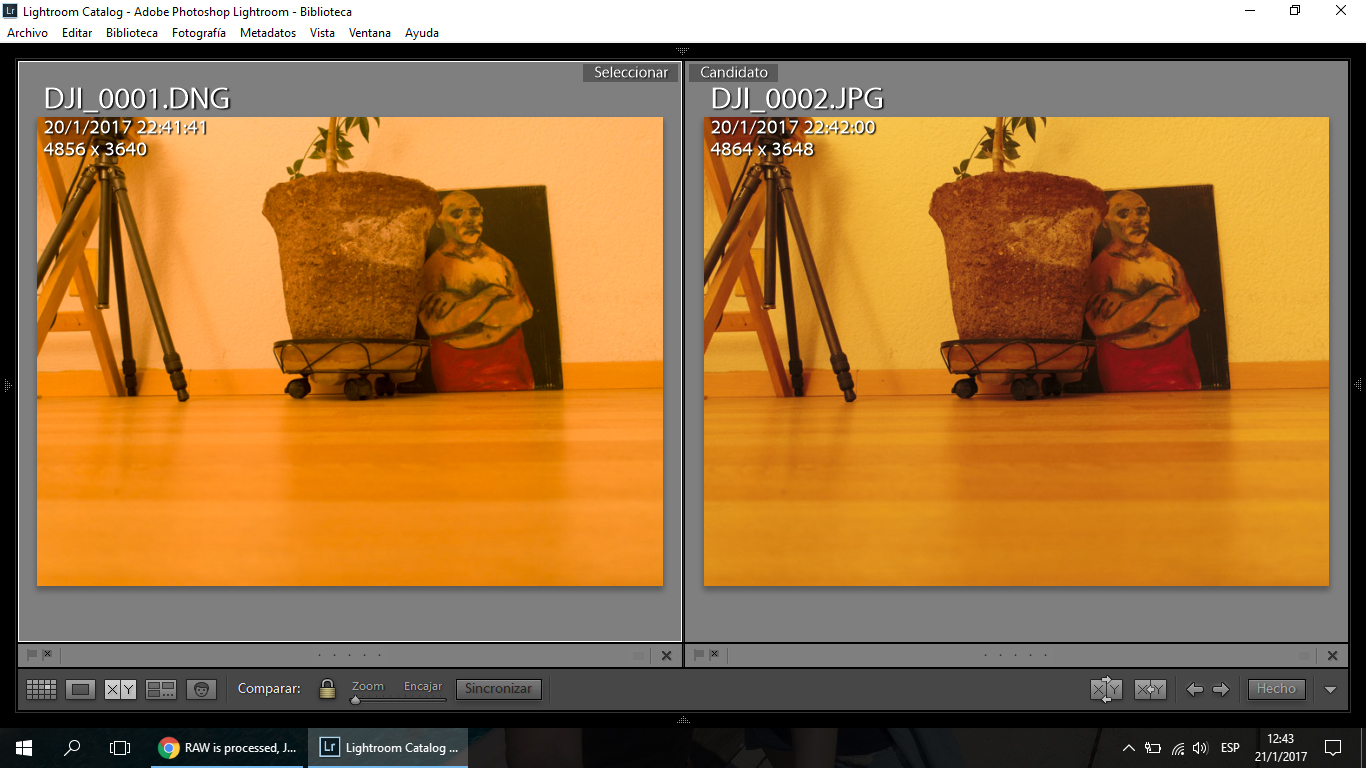Switch to the Chrome RAW is processed window
The width and height of the screenshot is (1366, 768).
[228, 747]
